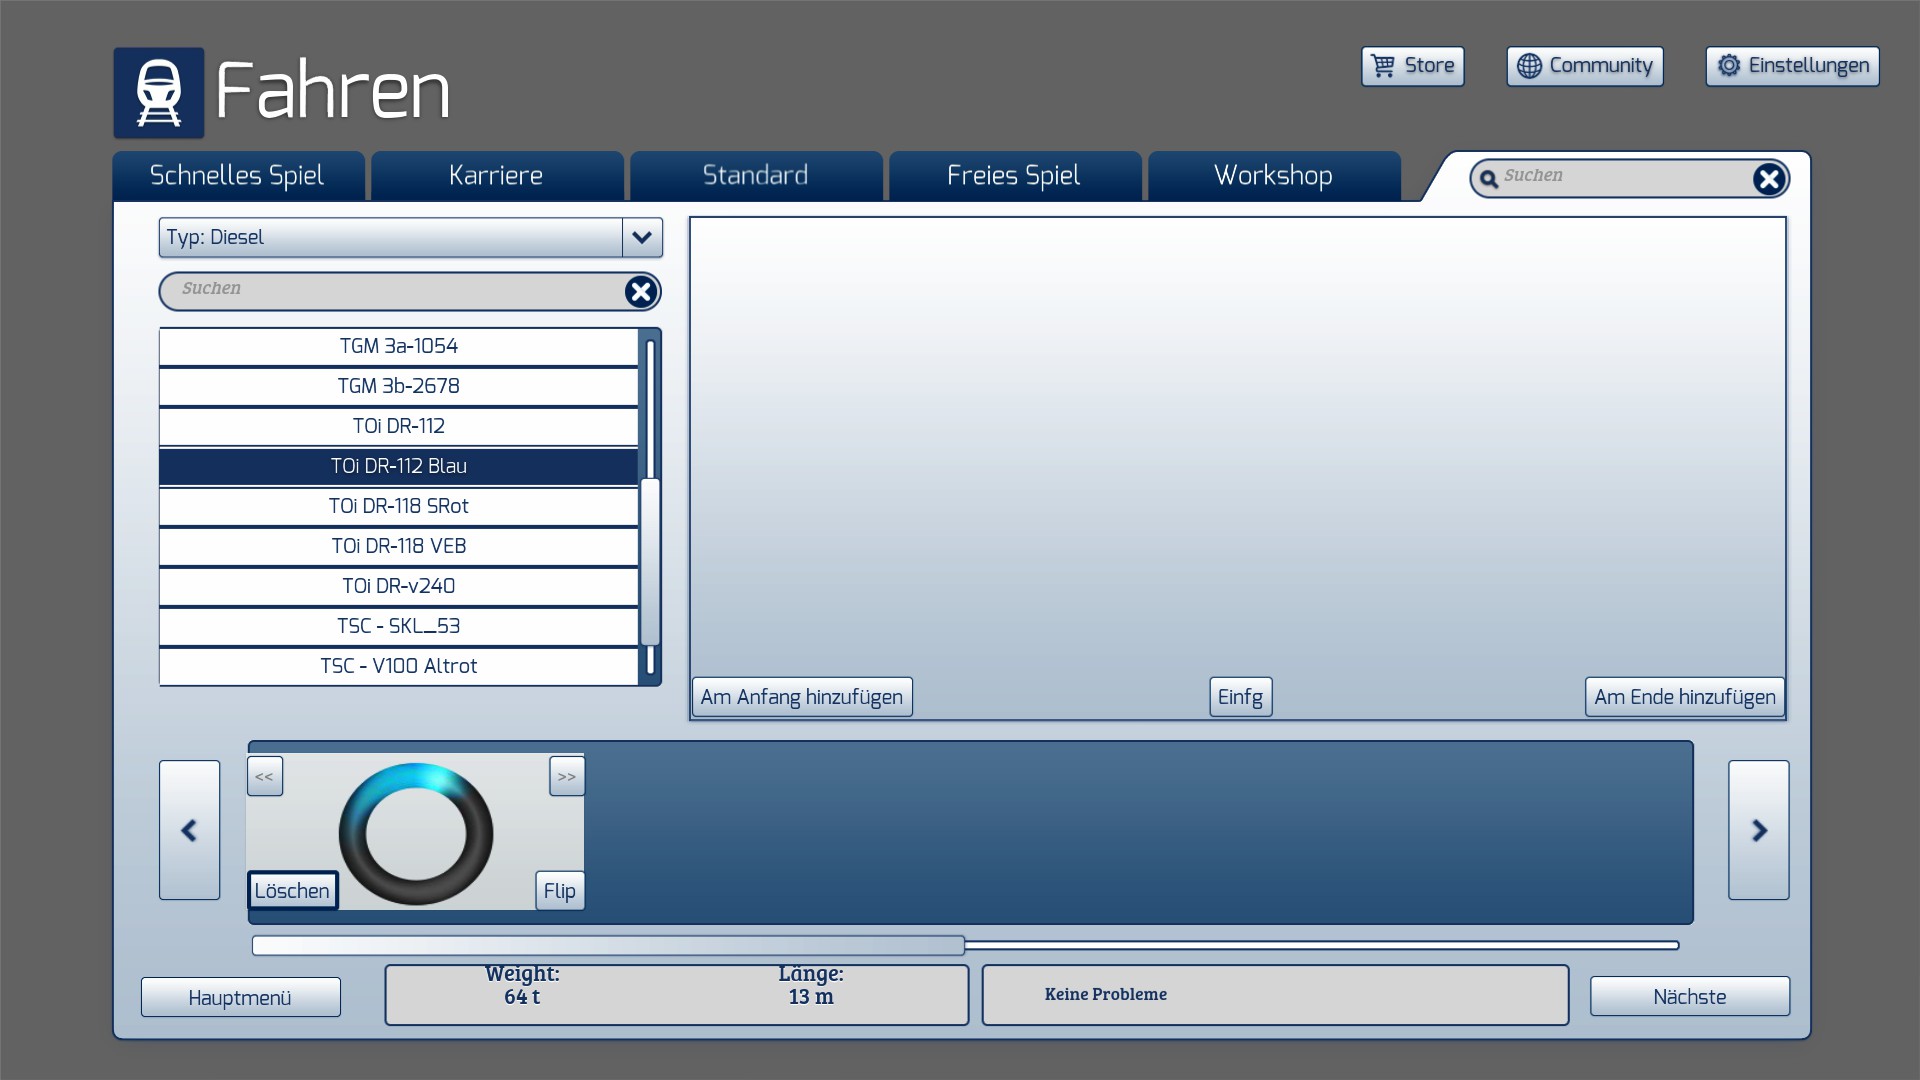Clear the vehicle list search with X
This screenshot has height=1080, width=1920.
click(640, 292)
